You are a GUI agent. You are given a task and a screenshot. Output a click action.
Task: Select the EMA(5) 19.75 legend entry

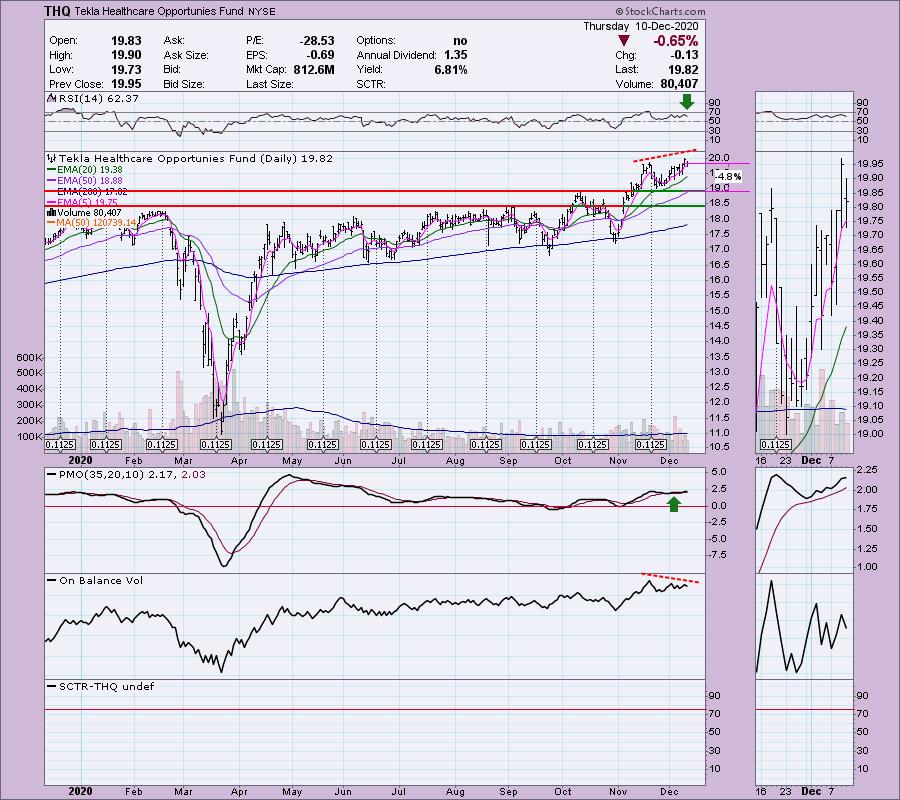pos(83,203)
